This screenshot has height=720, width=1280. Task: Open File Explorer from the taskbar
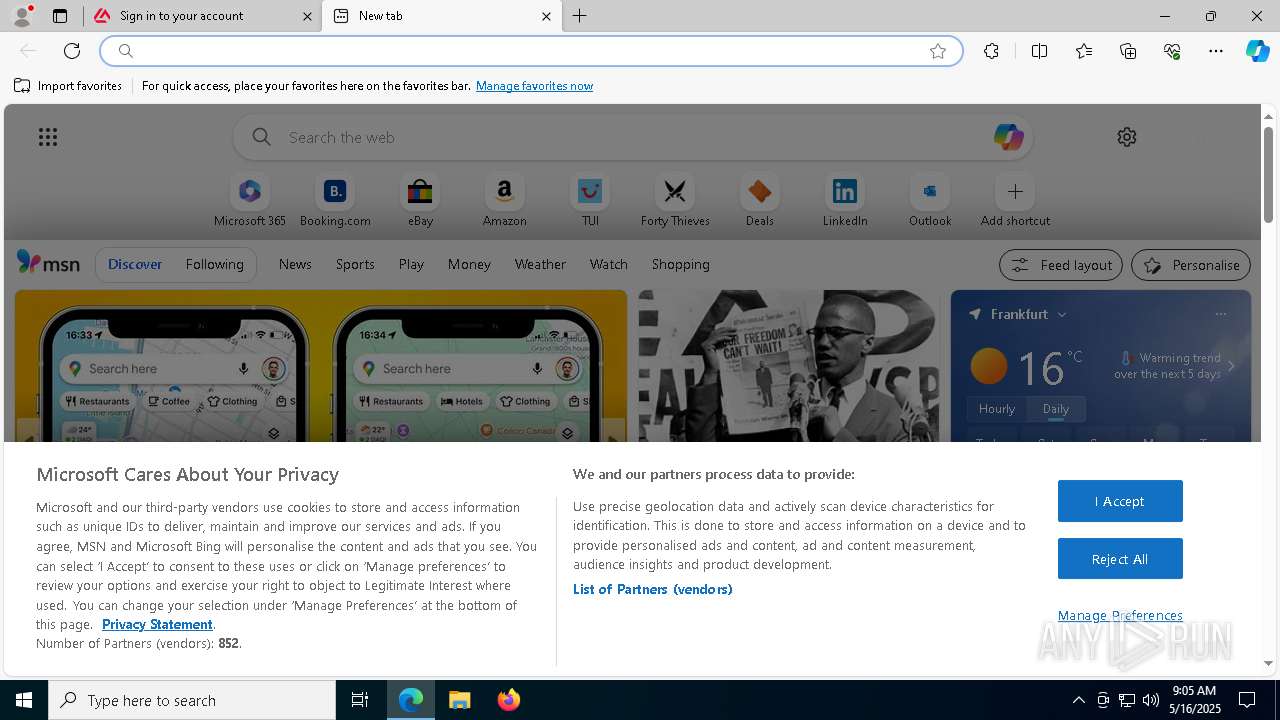point(459,700)
